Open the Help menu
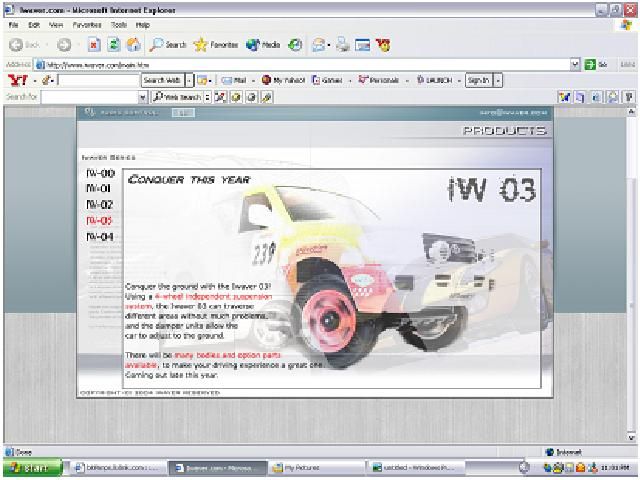 click(142, 25)
